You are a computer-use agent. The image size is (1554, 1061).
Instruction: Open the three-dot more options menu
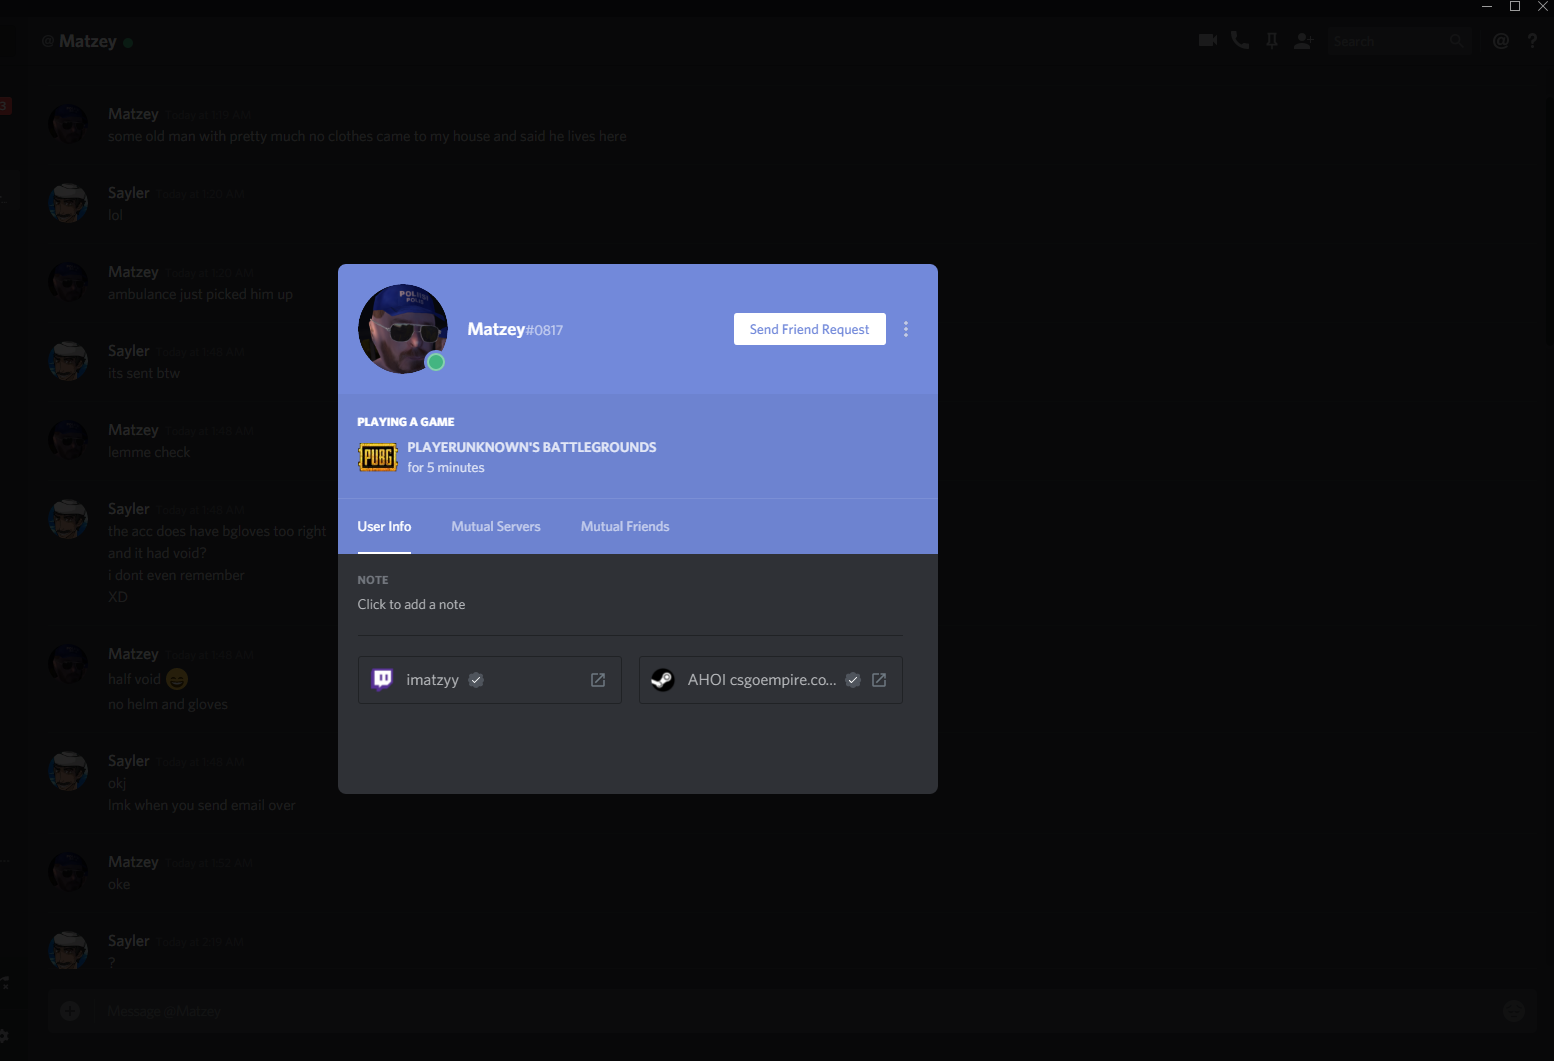[x=906, y=329]
